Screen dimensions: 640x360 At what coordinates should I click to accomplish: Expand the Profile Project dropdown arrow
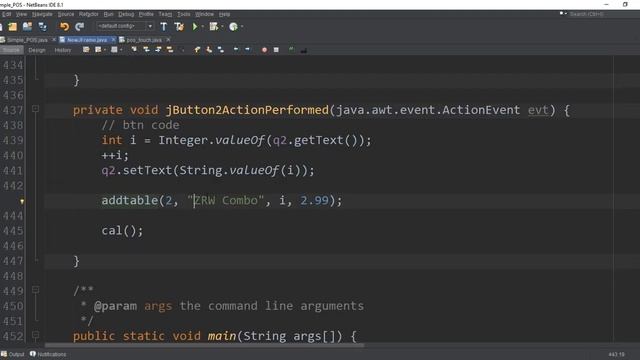click(242, 27)
